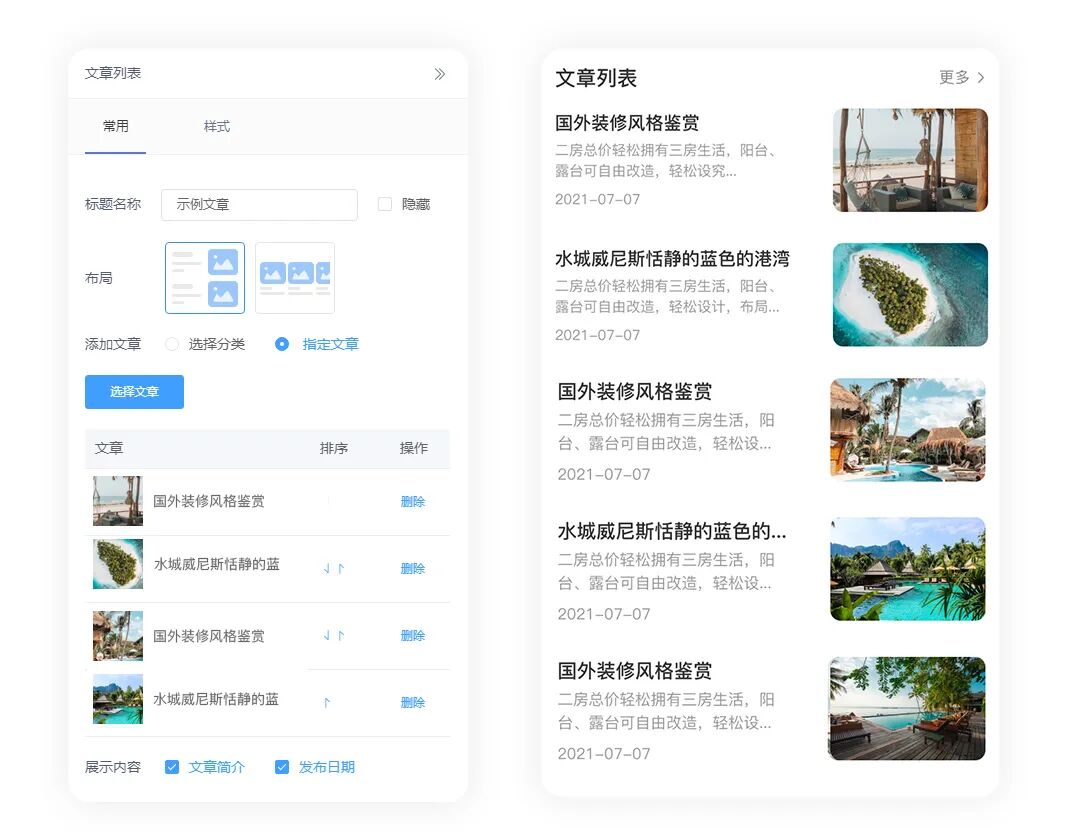
Task: Delete the thatched-hut article row
Action: click(412, 635)
